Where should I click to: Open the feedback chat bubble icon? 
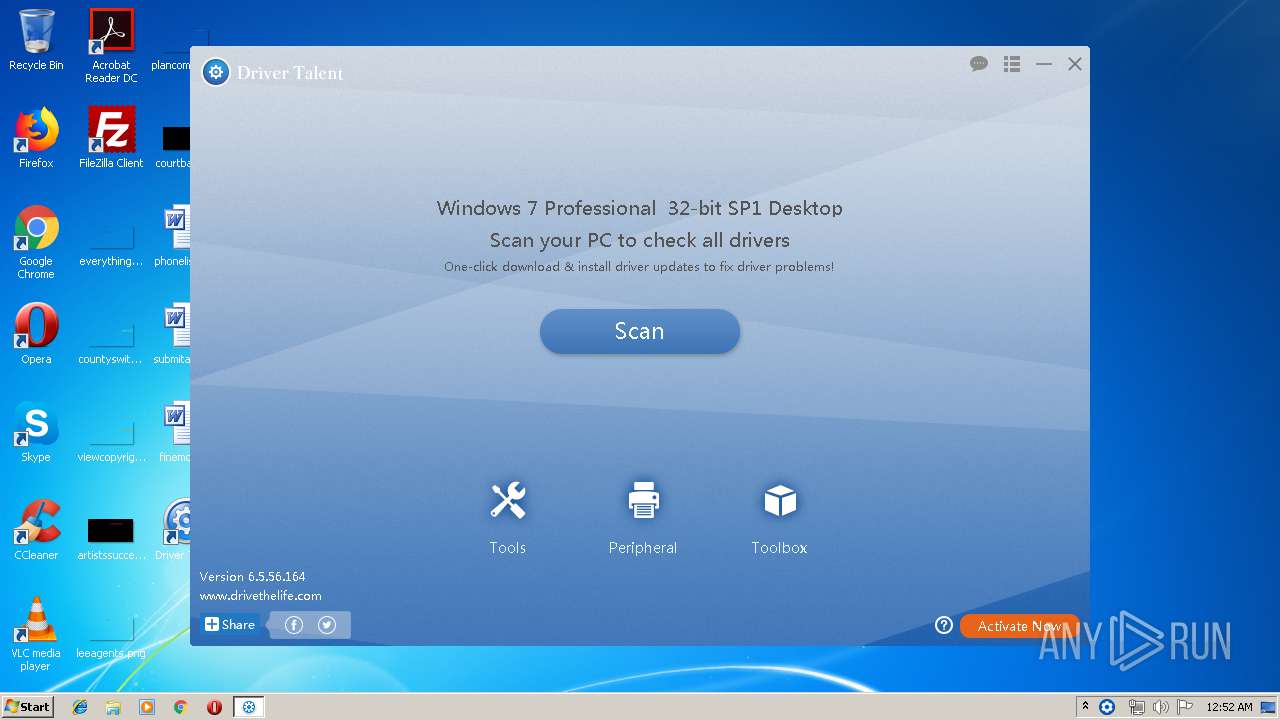[x=979, y=64]
